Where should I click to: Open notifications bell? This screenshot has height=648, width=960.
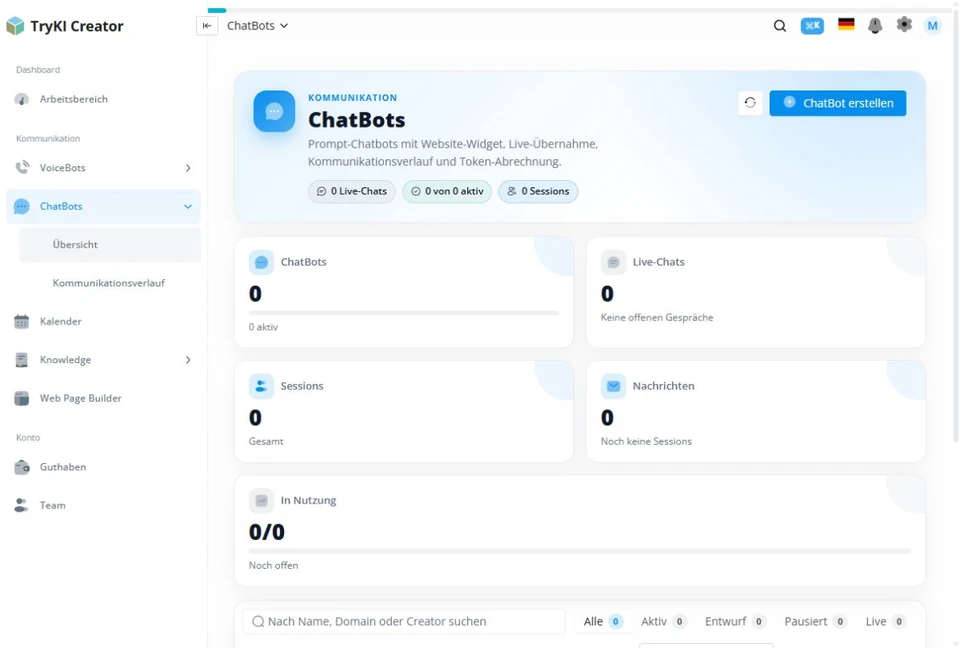coord(875,26)
